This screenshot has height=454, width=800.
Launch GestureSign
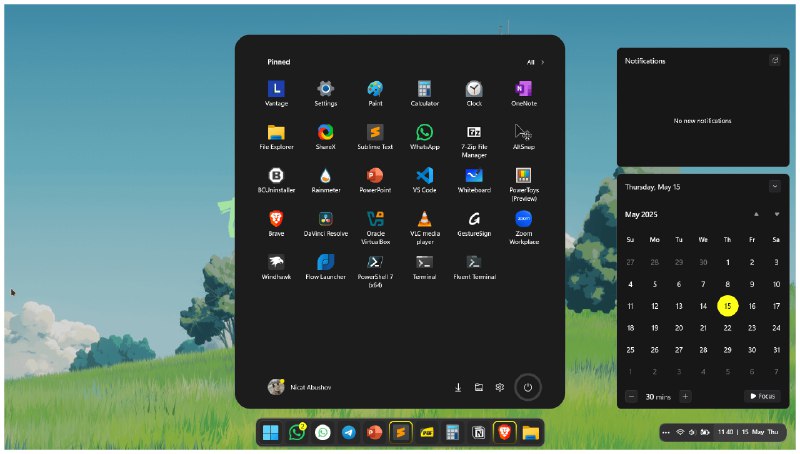point(474,223)
